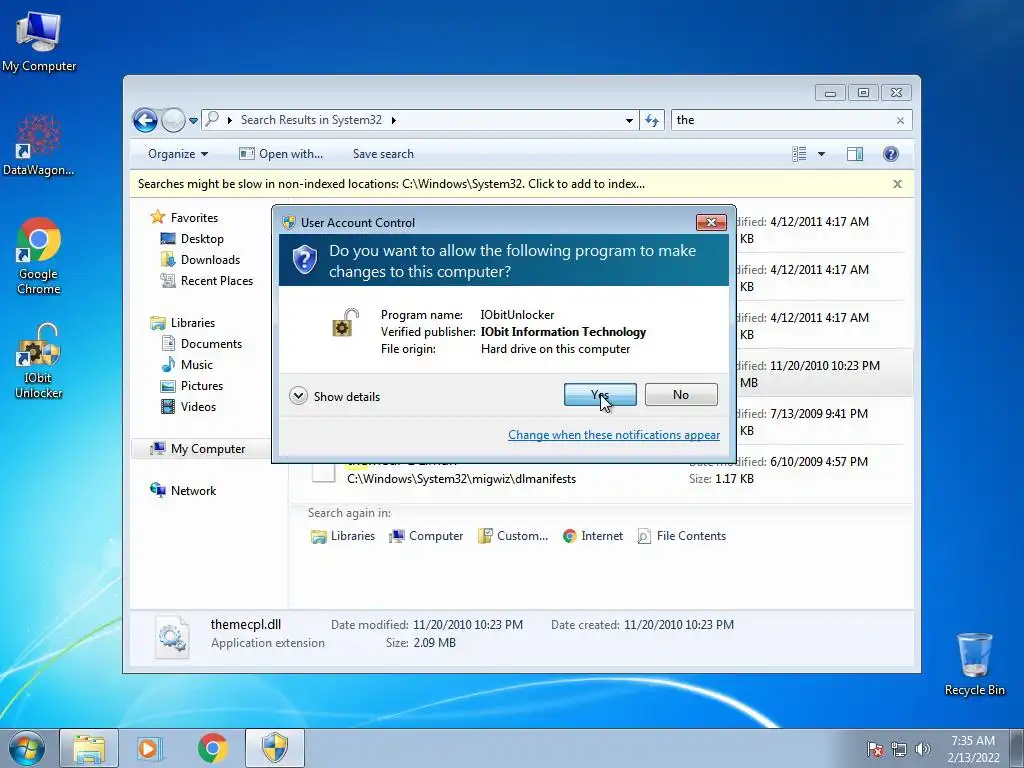Viewport: 1024px width, 768px height.
Task: Select Libraries in the navigation pane
Action: tap(182, 323)
